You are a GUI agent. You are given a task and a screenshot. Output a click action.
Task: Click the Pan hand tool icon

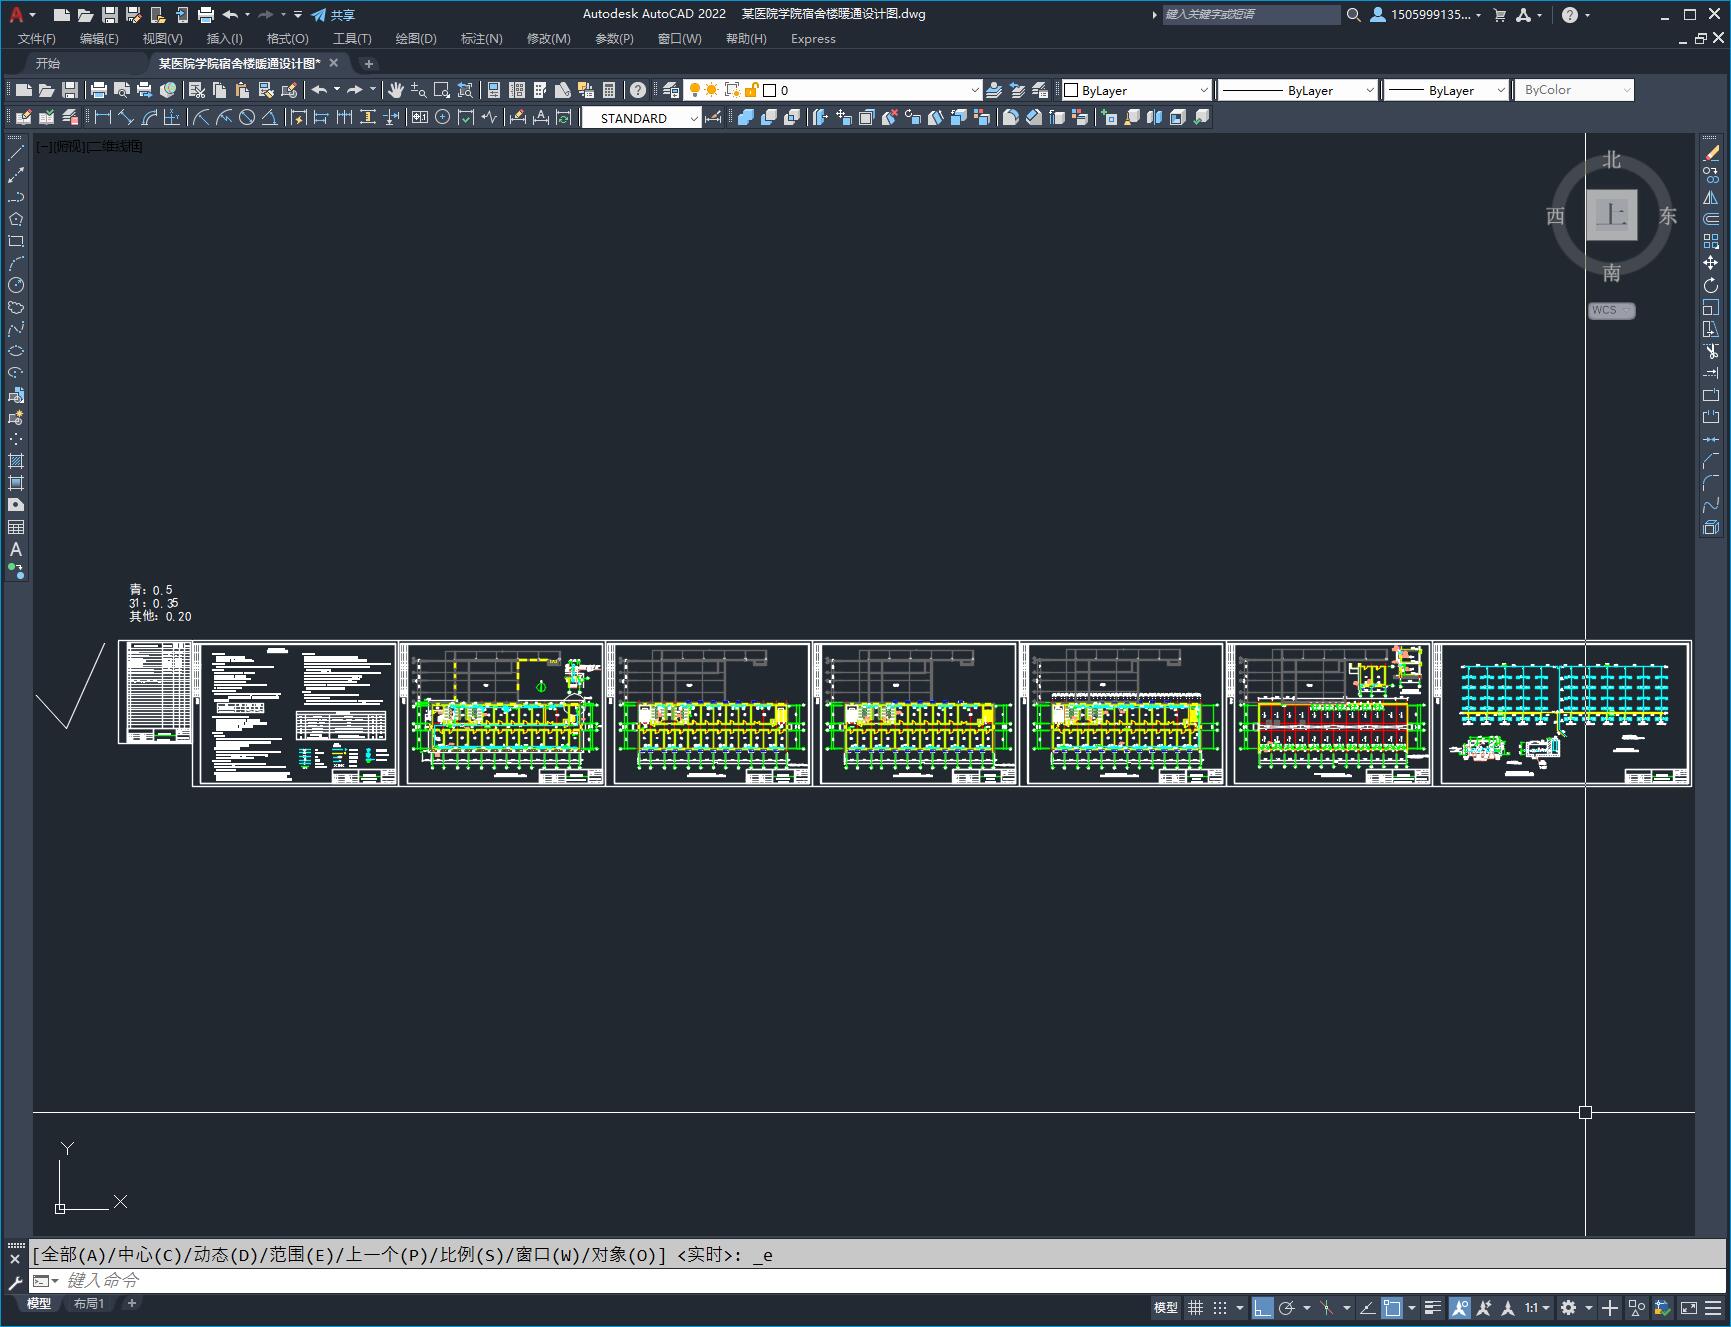[x=396, y=90]
